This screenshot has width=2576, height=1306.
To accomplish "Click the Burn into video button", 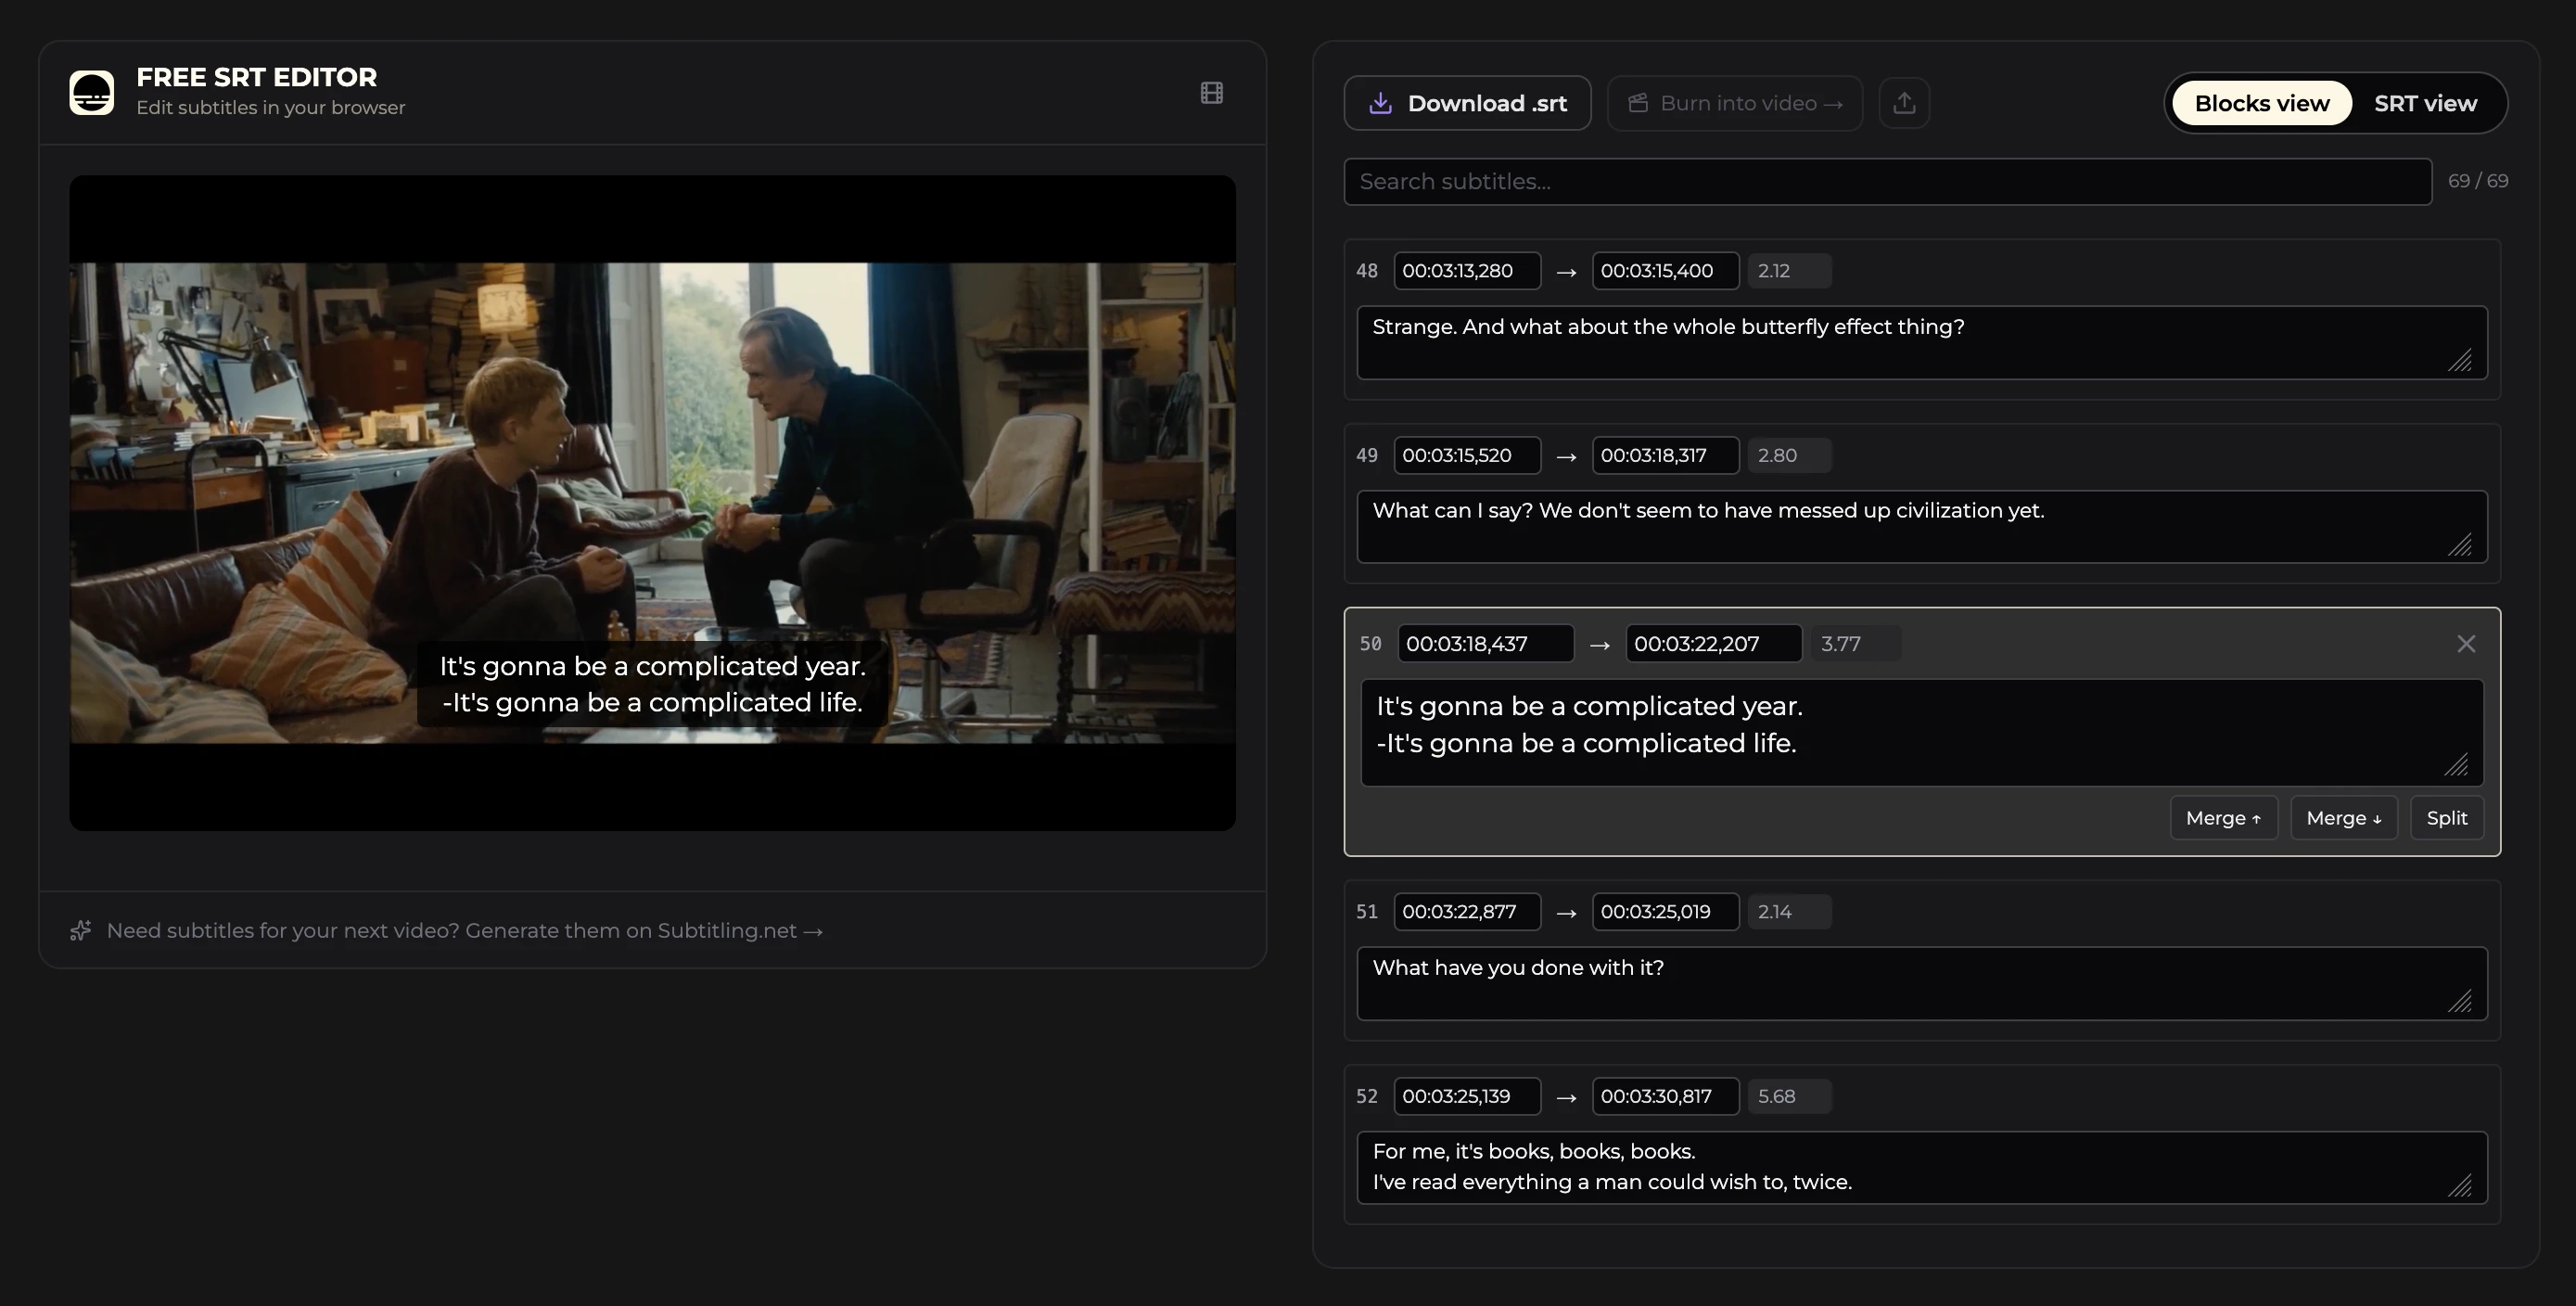I will [x=1735, y=102].
